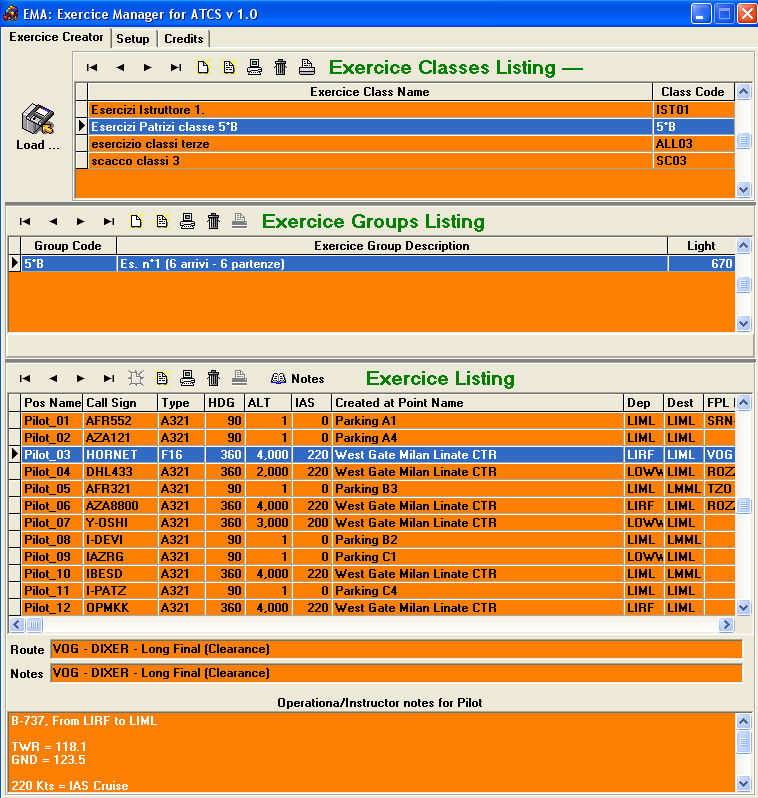758x798 pixels.
Task: Delete class using Exercice Classes trash icon
Action: pos(280,67)
